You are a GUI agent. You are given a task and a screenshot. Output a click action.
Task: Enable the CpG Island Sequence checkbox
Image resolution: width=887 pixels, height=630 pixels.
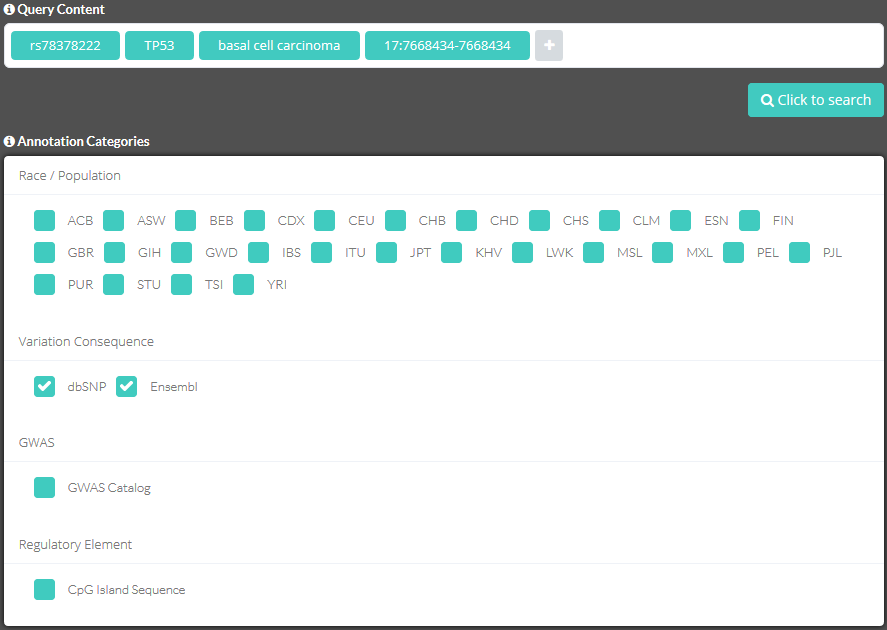[44, 589]
